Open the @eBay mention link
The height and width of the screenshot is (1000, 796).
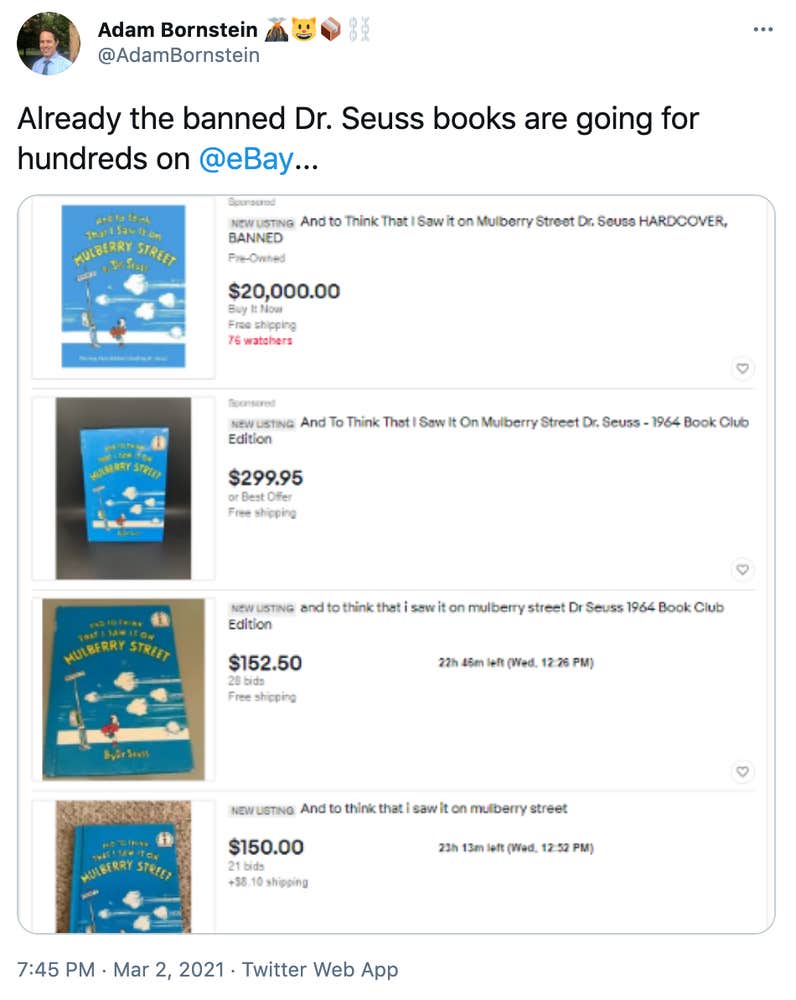(245, 158)
